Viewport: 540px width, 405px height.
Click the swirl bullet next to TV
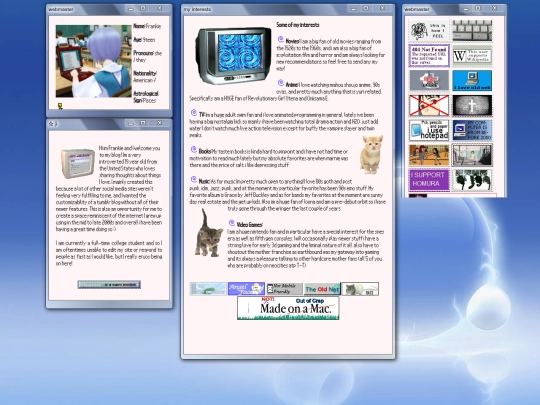click(x=194, y=113)
